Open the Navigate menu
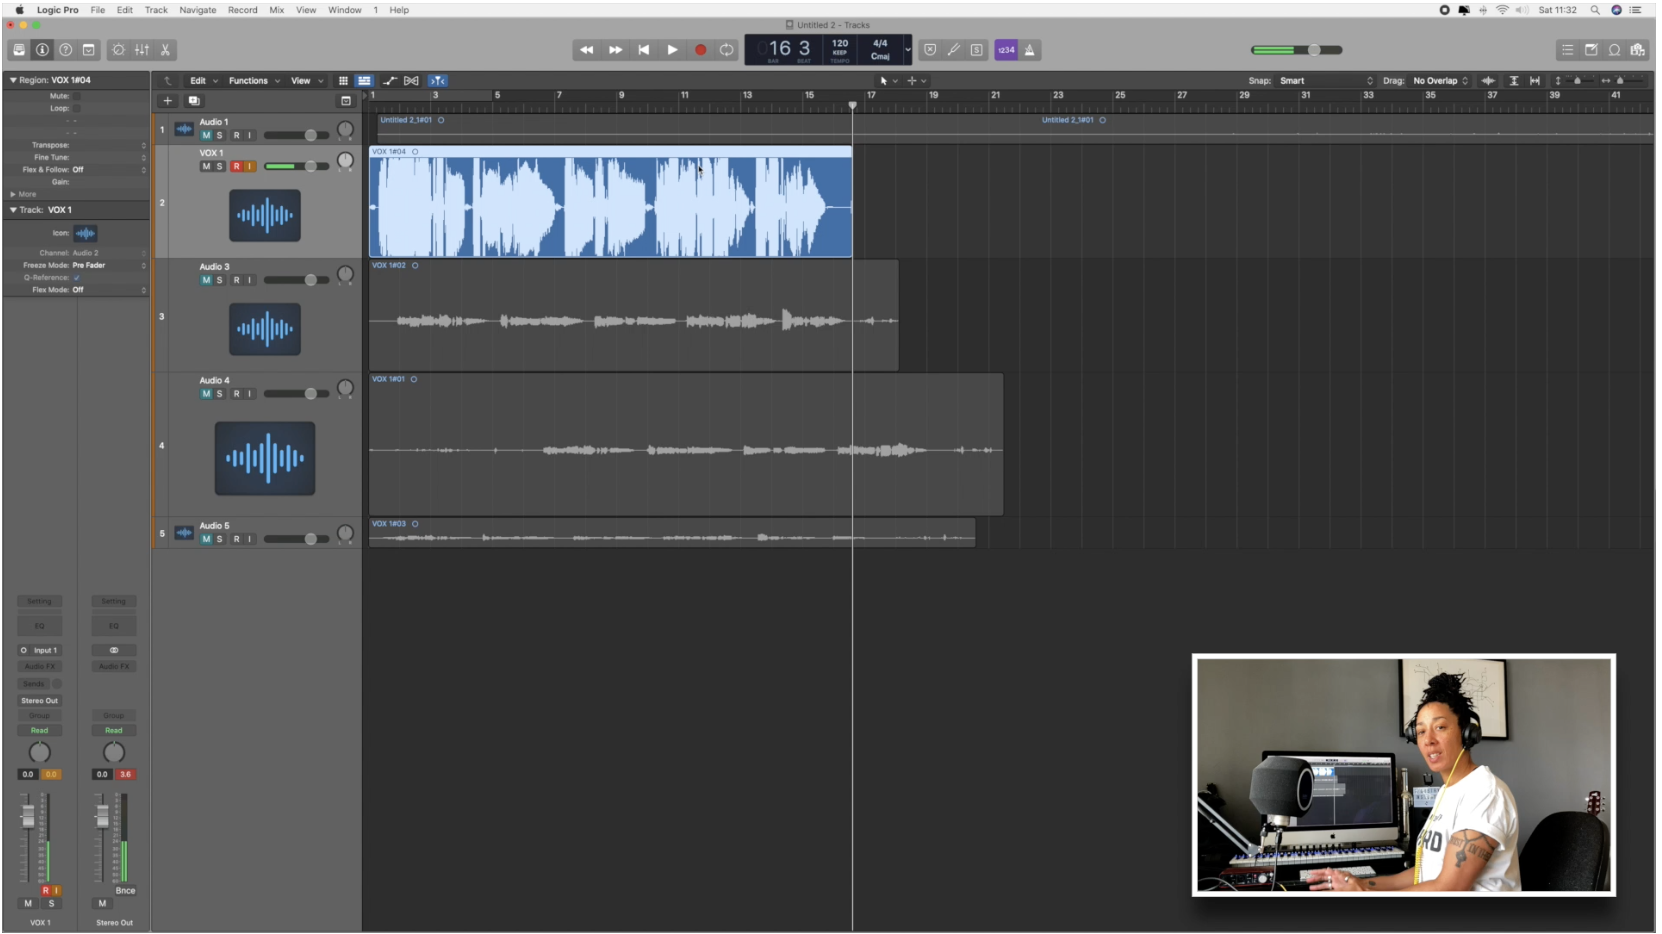Screen dimensions: 1662x934 [198, 10]
